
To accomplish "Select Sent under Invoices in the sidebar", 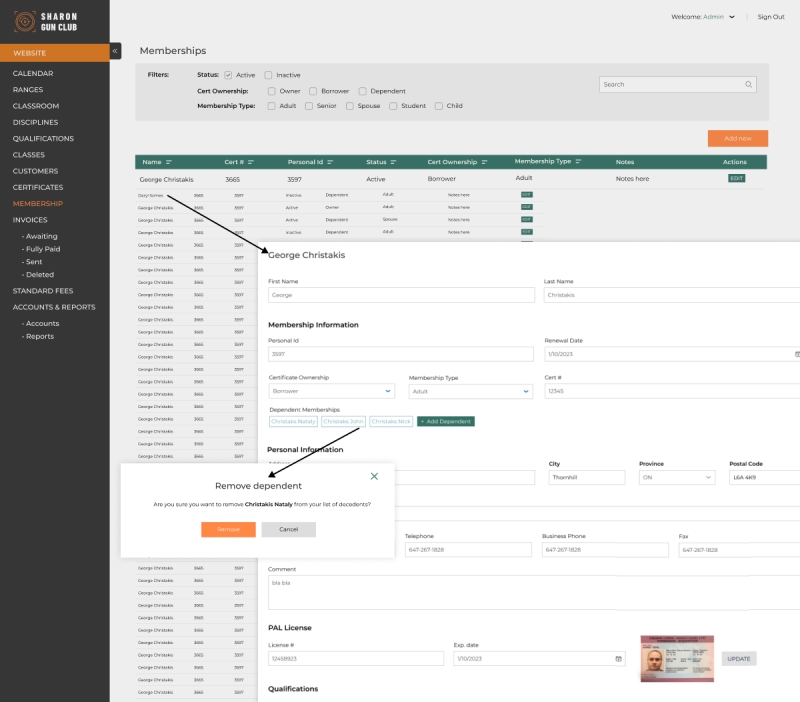I will pyautogui.click(x=35, y=262).
